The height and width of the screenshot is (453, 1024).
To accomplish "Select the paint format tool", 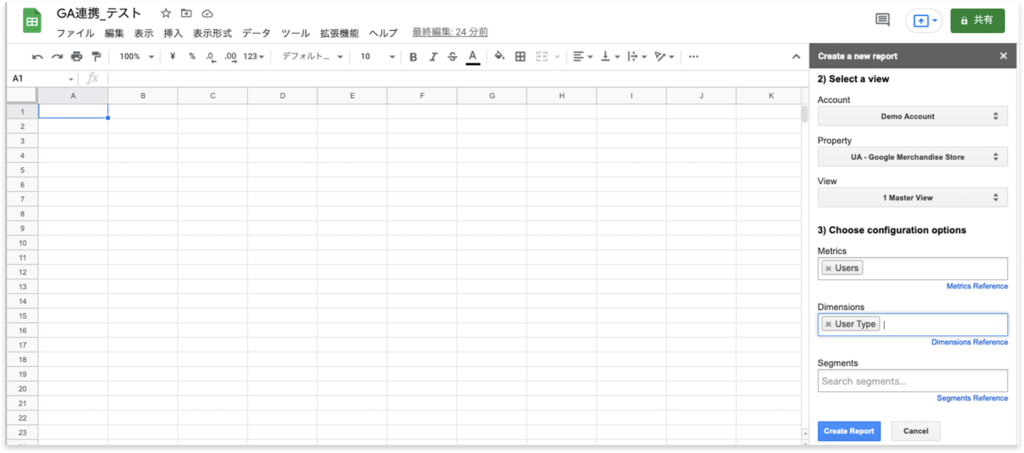I will pyautogui.click(x=96, y=57).
